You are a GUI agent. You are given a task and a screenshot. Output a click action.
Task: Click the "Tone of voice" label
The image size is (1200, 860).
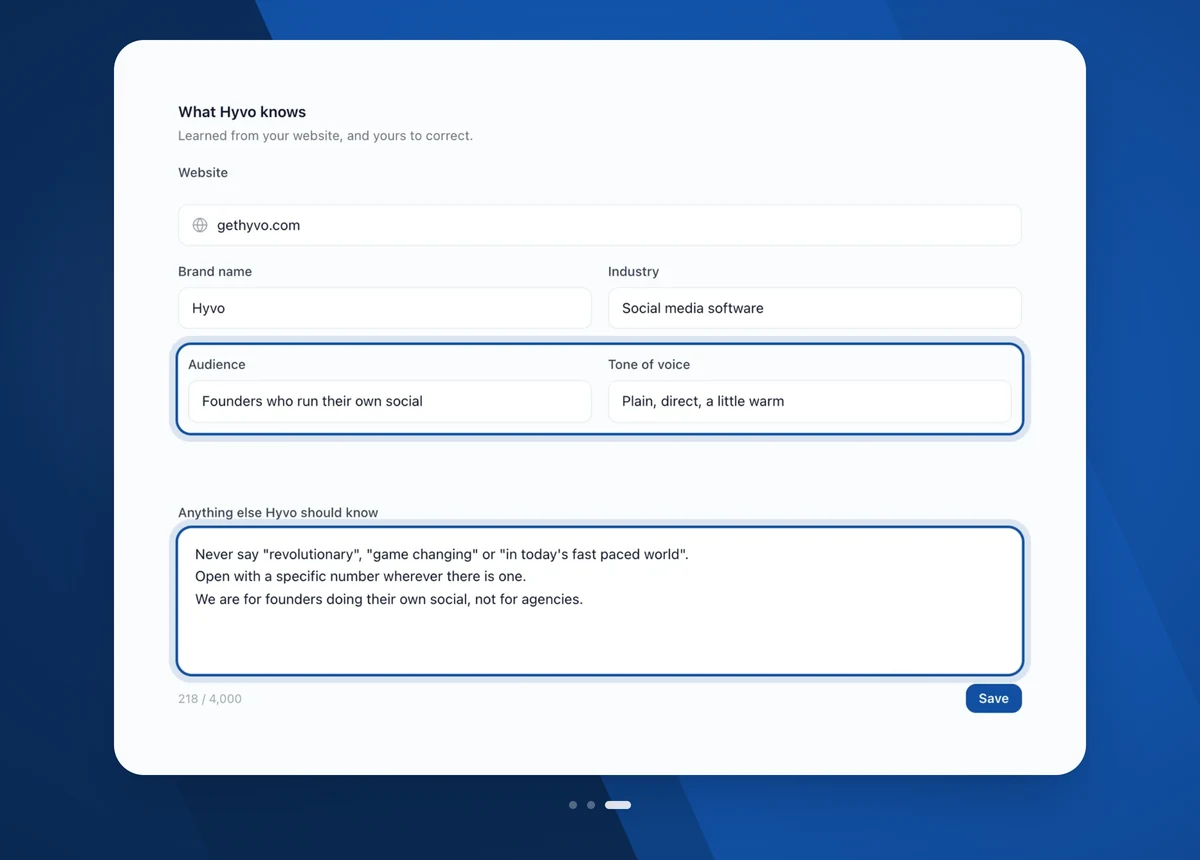[x=649, y=364]
